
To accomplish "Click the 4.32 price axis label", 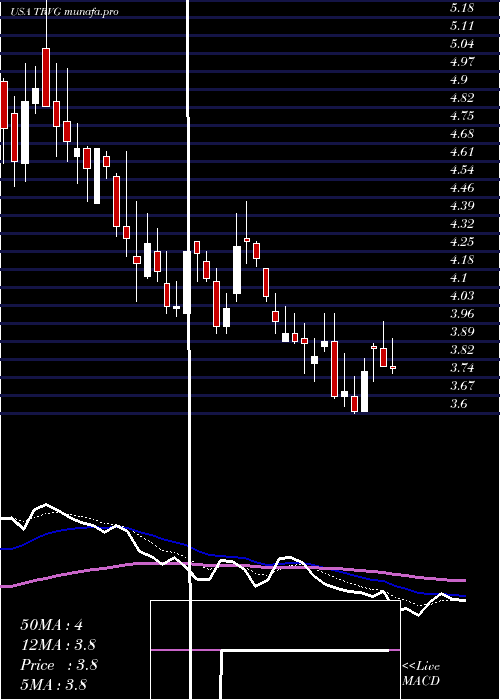I will 462,224.
